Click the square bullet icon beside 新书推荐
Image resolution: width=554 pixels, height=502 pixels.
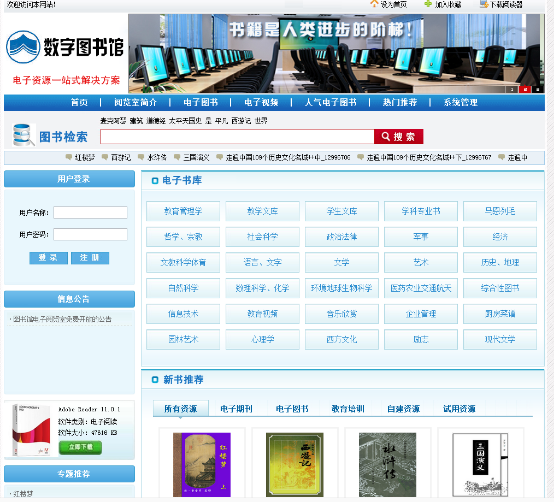[x=155, y=380]
